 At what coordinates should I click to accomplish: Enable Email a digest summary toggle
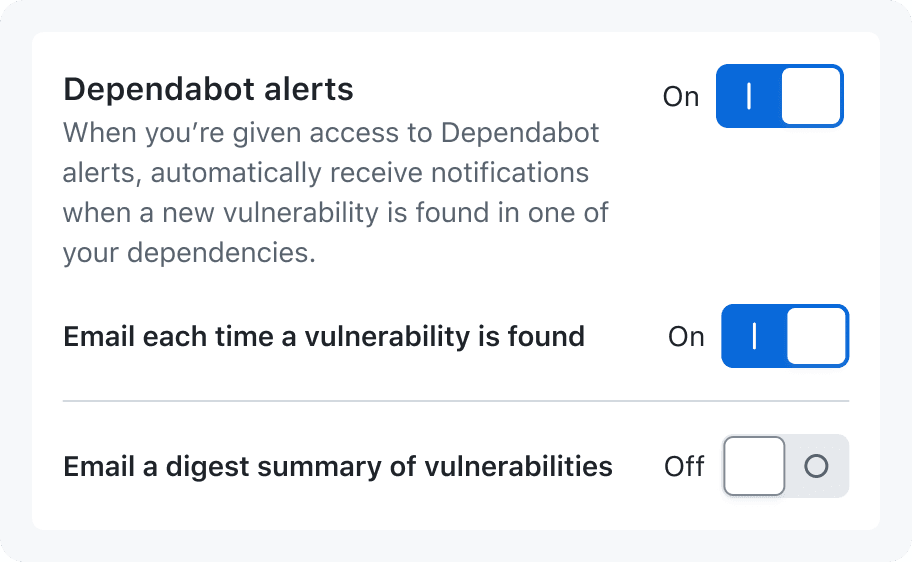pyautogui.click(x=786, y=466)
